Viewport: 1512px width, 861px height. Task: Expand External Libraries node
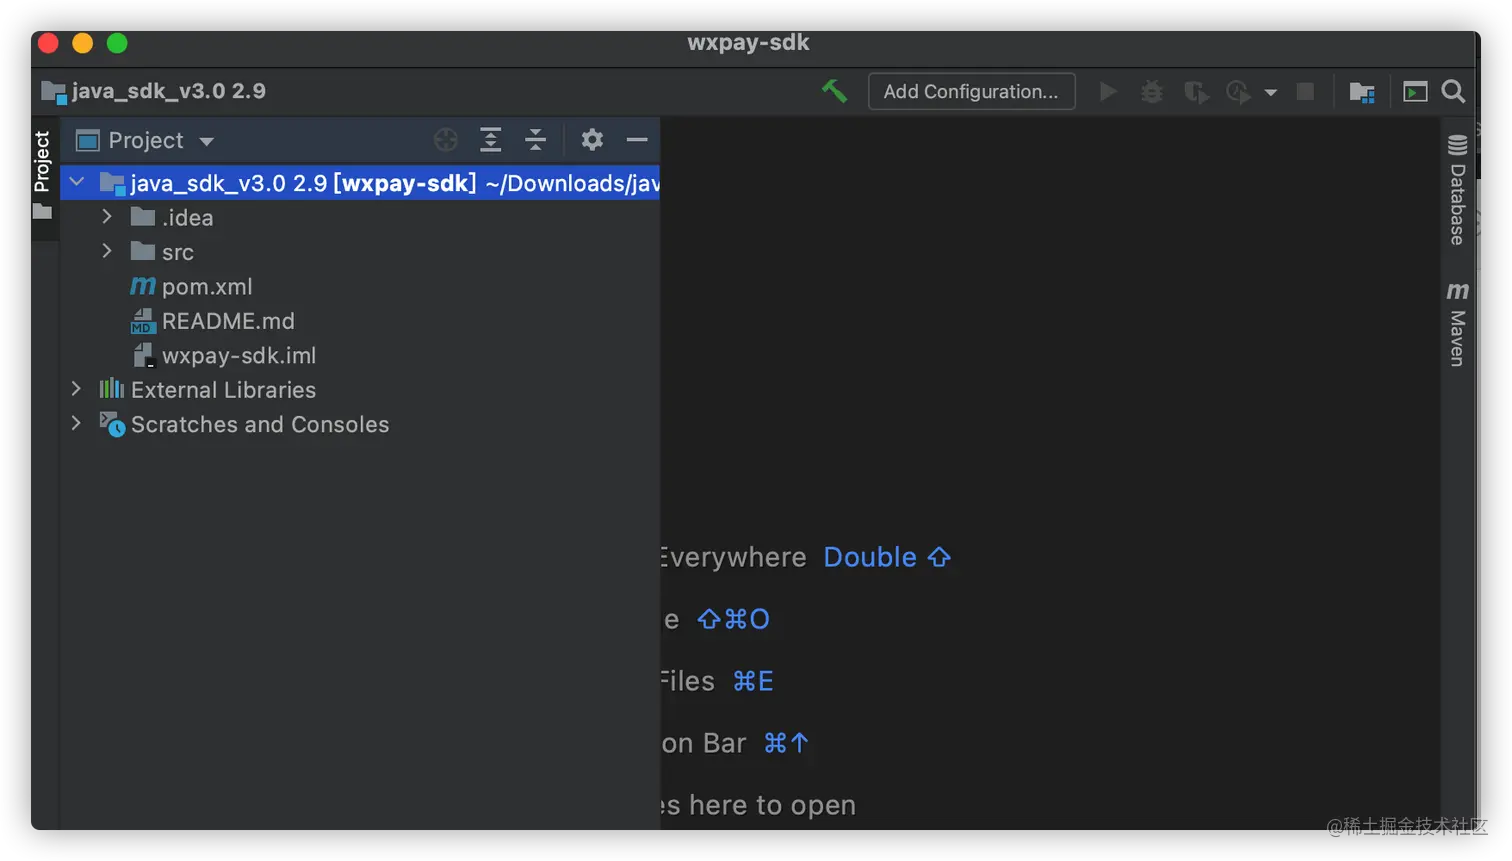point(76,389)
